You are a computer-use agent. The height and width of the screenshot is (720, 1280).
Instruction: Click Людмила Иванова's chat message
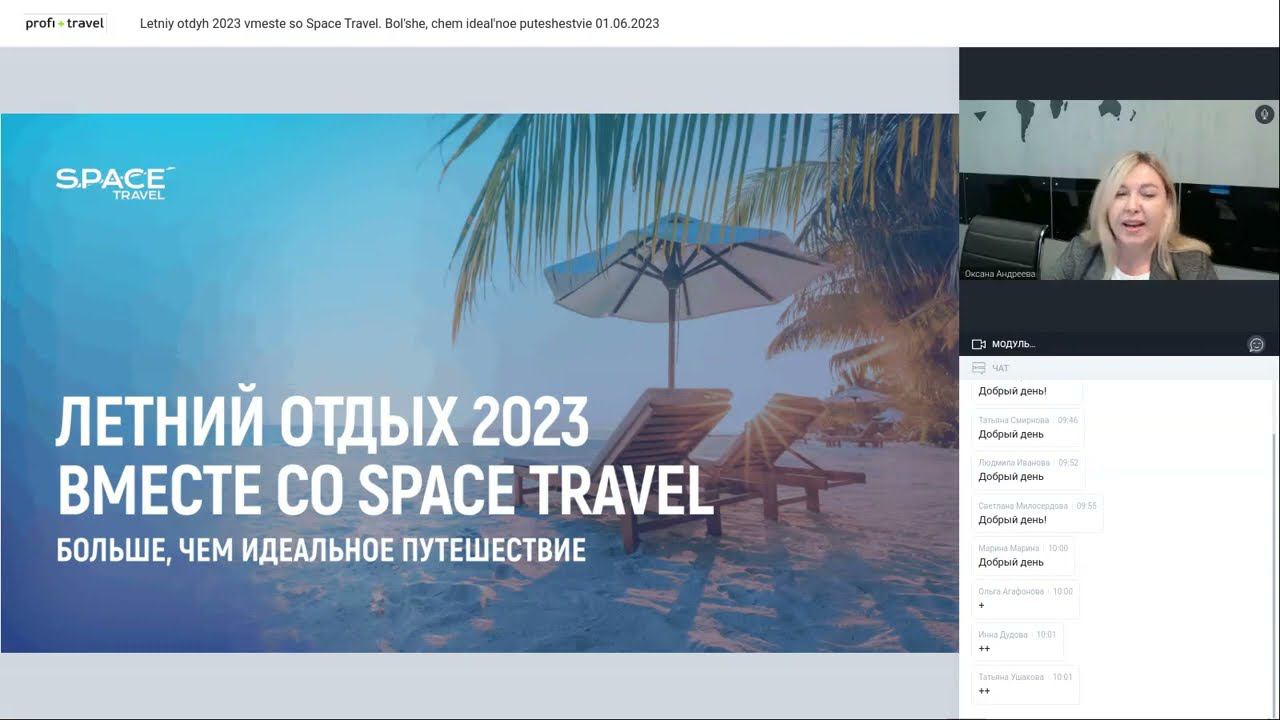(x=1027, y=470)
